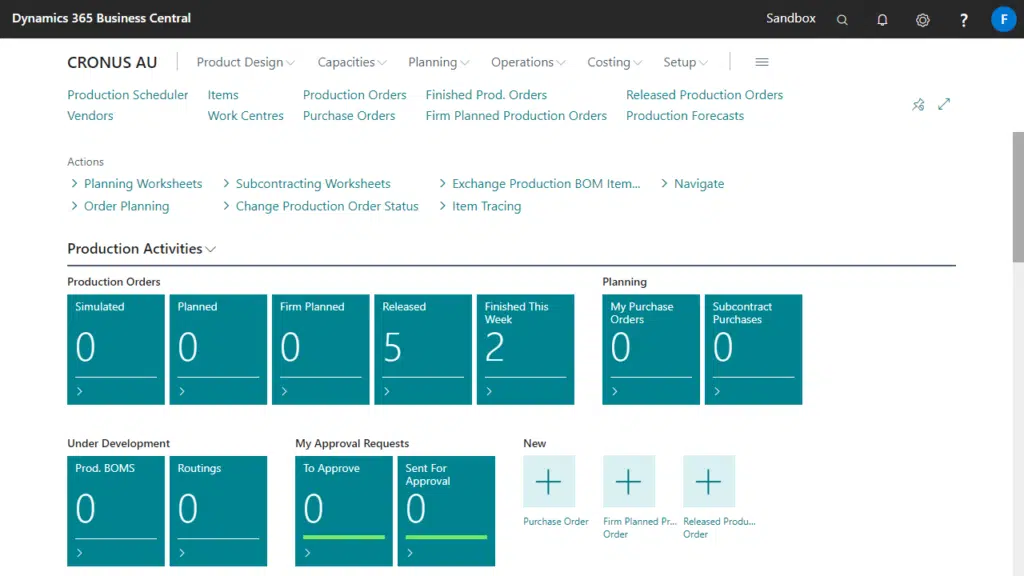Click the pin navigation icon
Image resolution: width=1024 pixels, height=576 pixels.
[x=918, y=105]
